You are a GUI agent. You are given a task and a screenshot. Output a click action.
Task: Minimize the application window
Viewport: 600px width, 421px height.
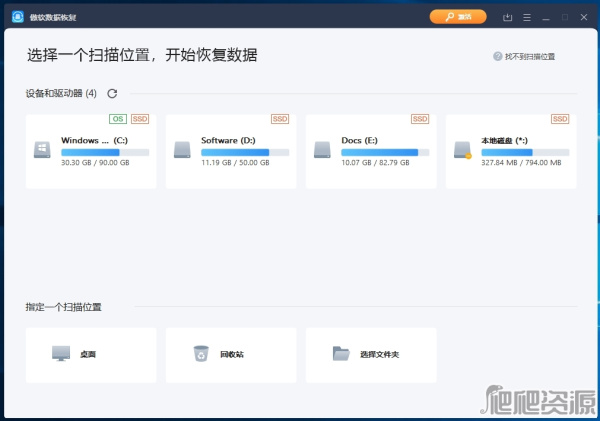point(546,18)
